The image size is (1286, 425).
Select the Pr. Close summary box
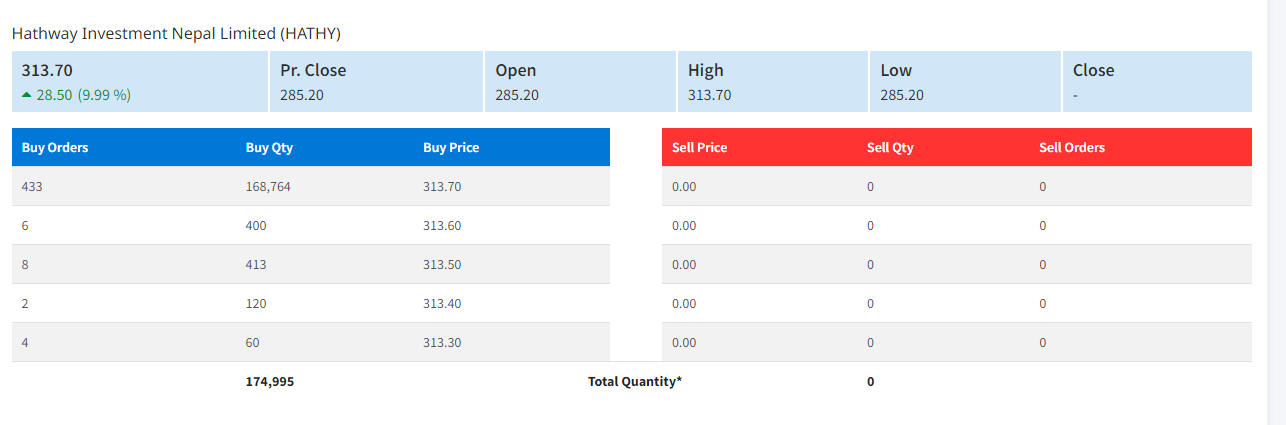click(376, 82)
